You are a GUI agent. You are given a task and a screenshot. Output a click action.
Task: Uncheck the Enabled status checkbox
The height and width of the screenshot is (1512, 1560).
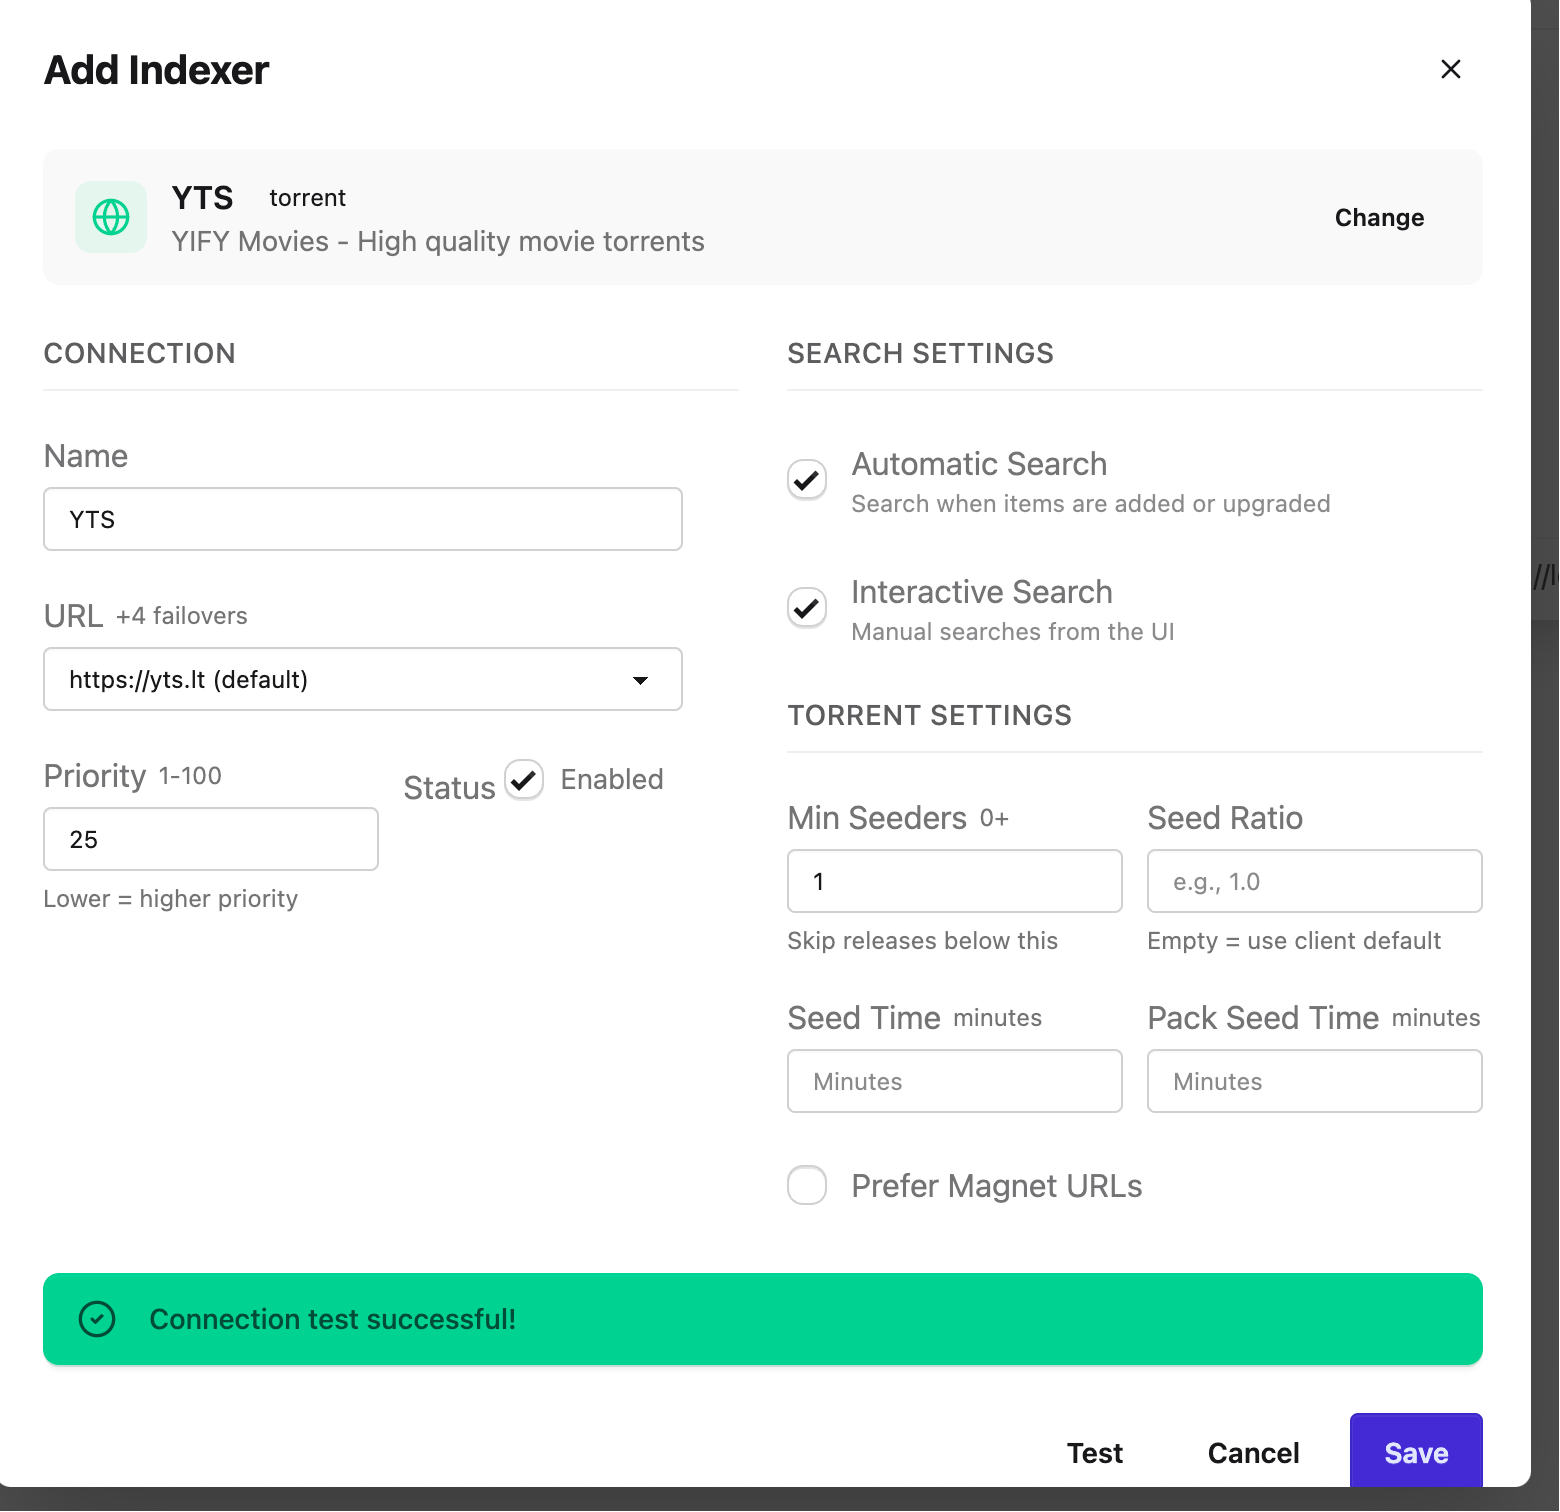click(524, 779)
